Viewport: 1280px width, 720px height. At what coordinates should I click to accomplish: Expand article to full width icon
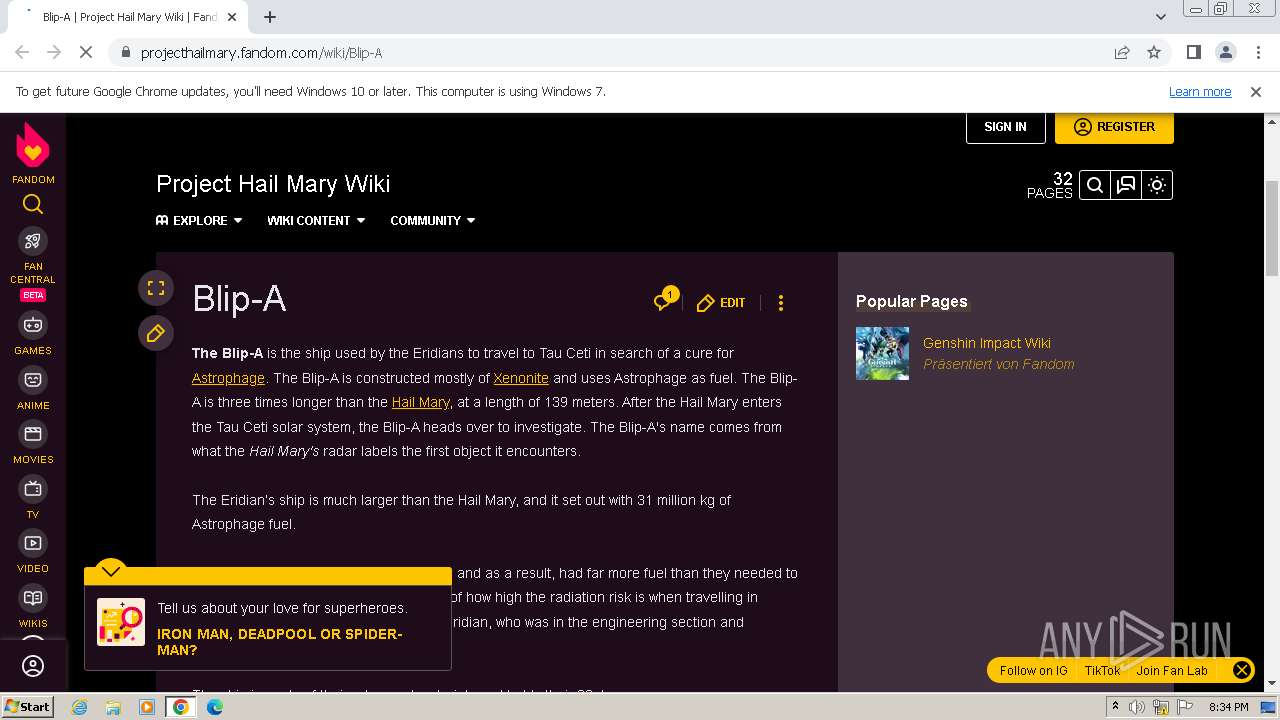(x=156, y=289)
